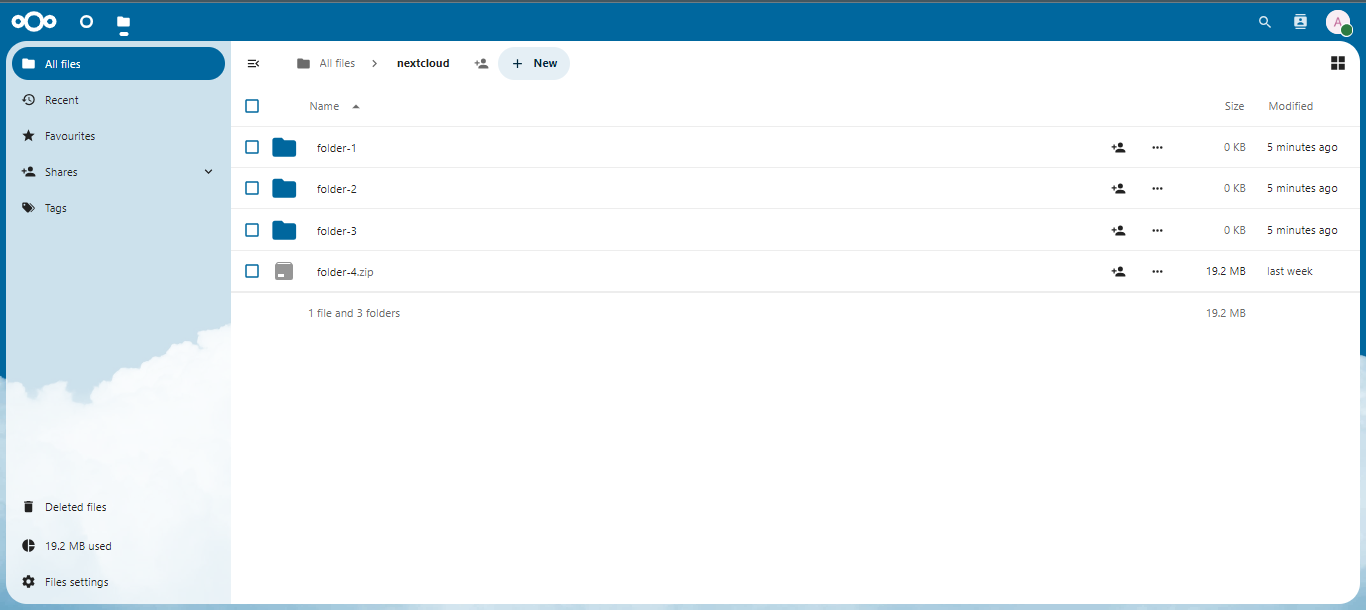Screen dimensions: 1366x610
Task: Open the search magnifier icon
Action: click(x=1265, y=21)
